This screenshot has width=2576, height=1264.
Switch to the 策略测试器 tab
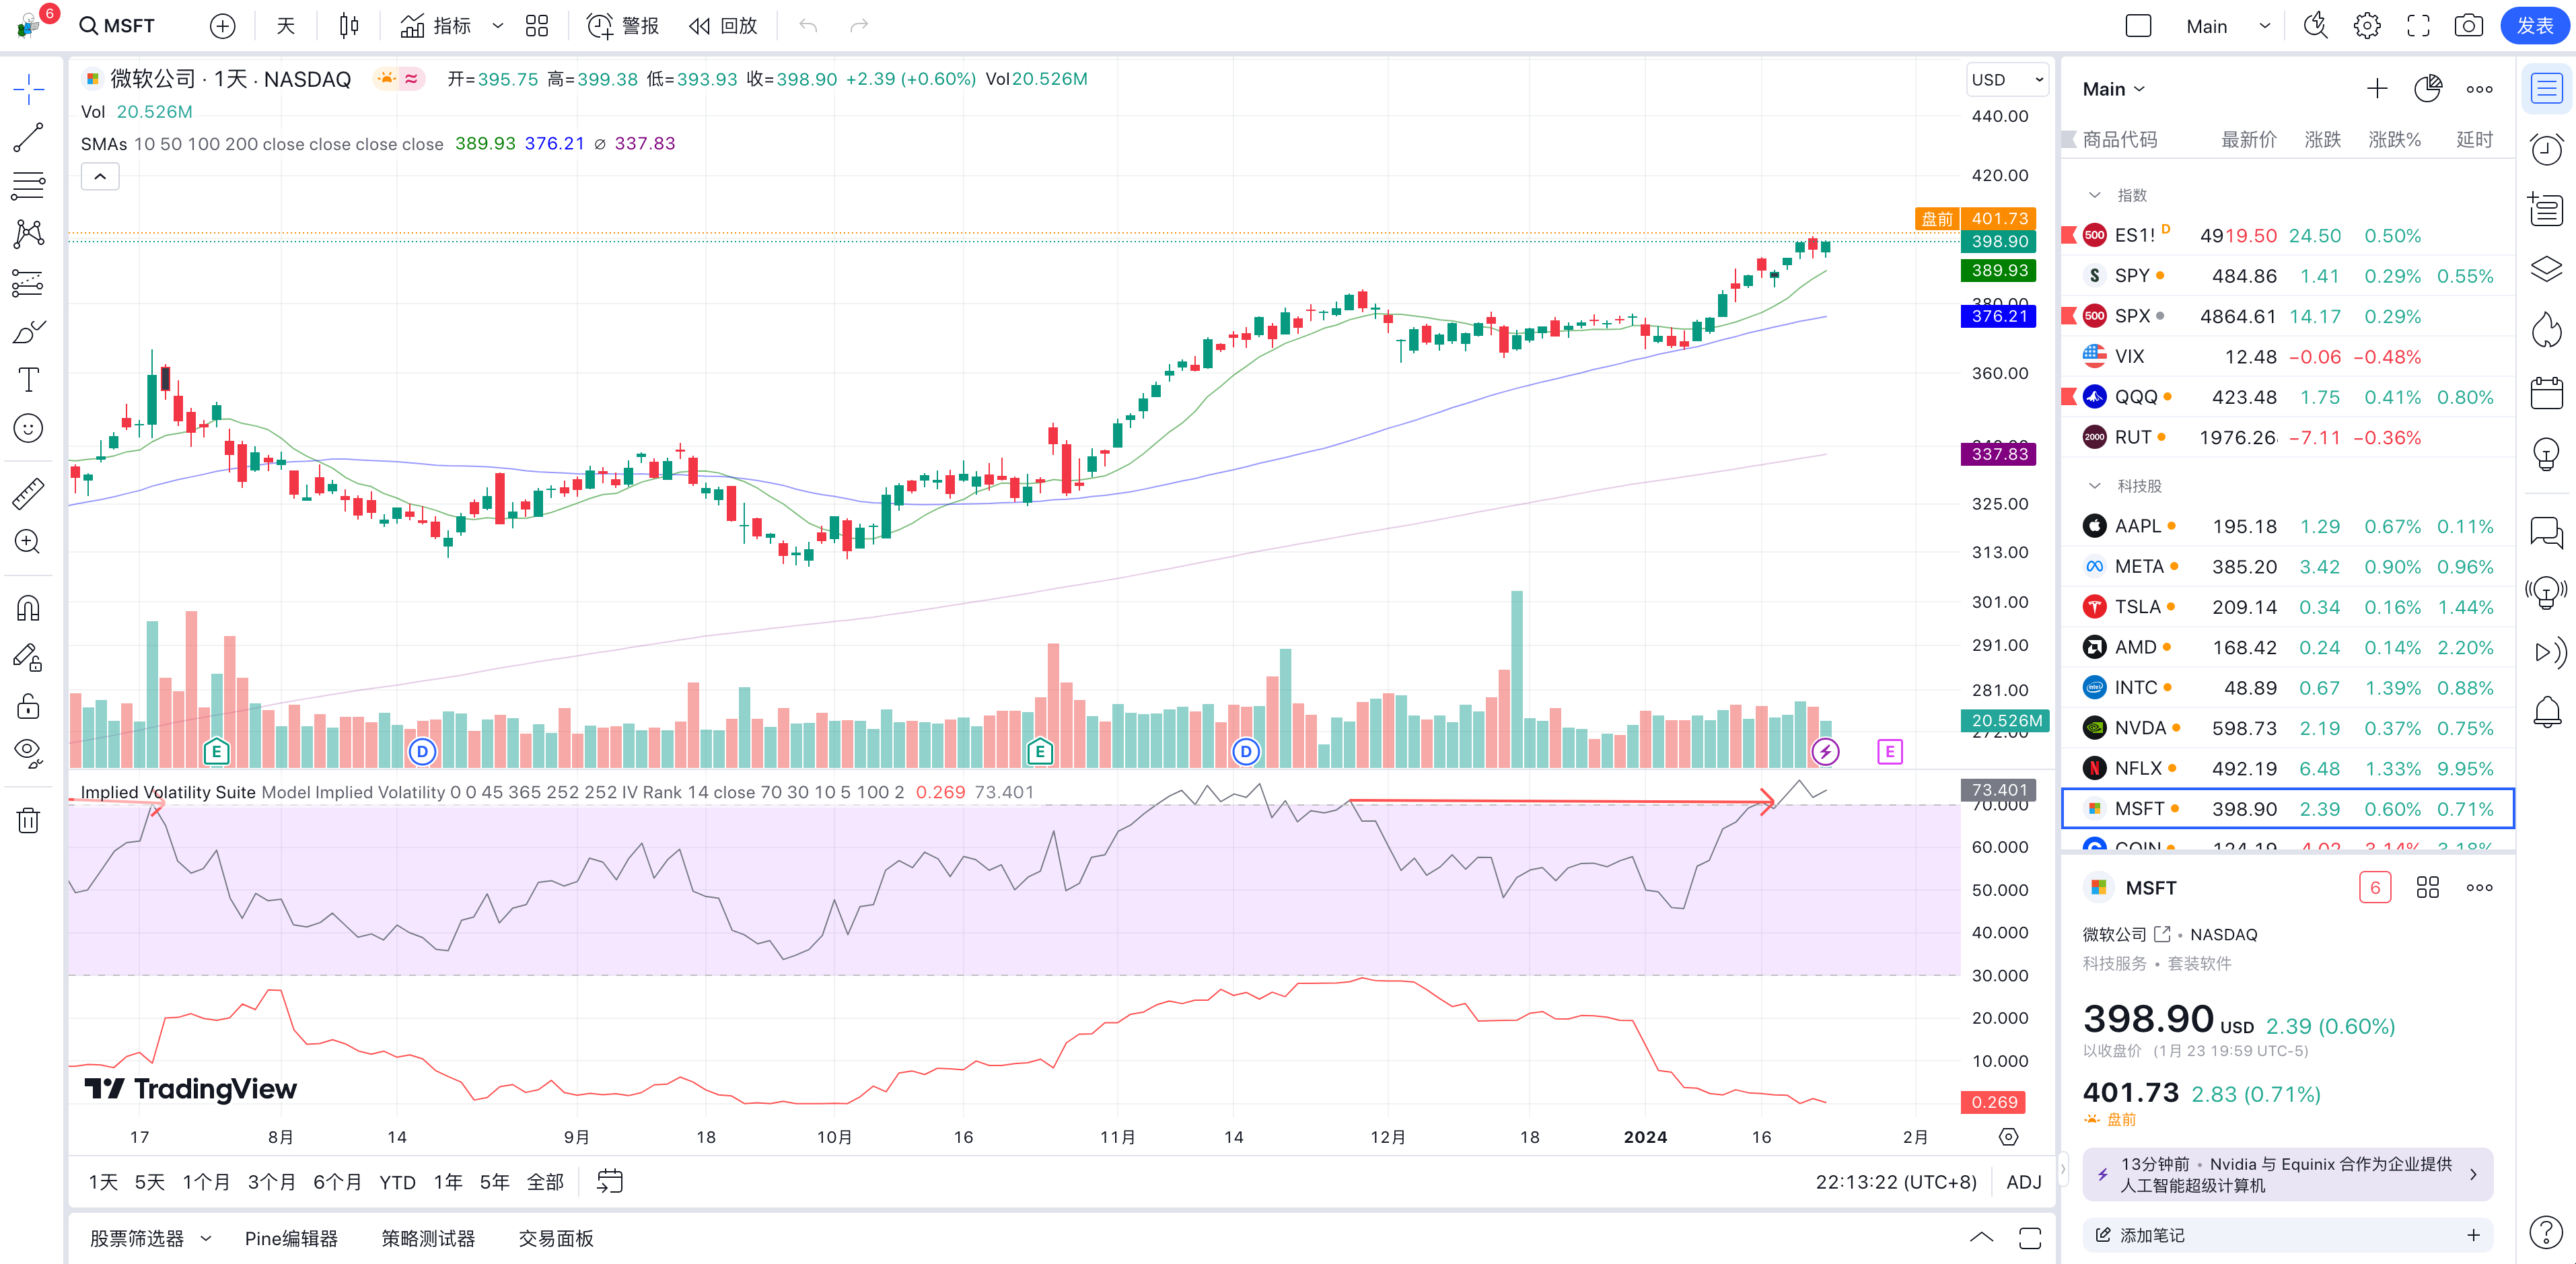[x=428, y=1239]
